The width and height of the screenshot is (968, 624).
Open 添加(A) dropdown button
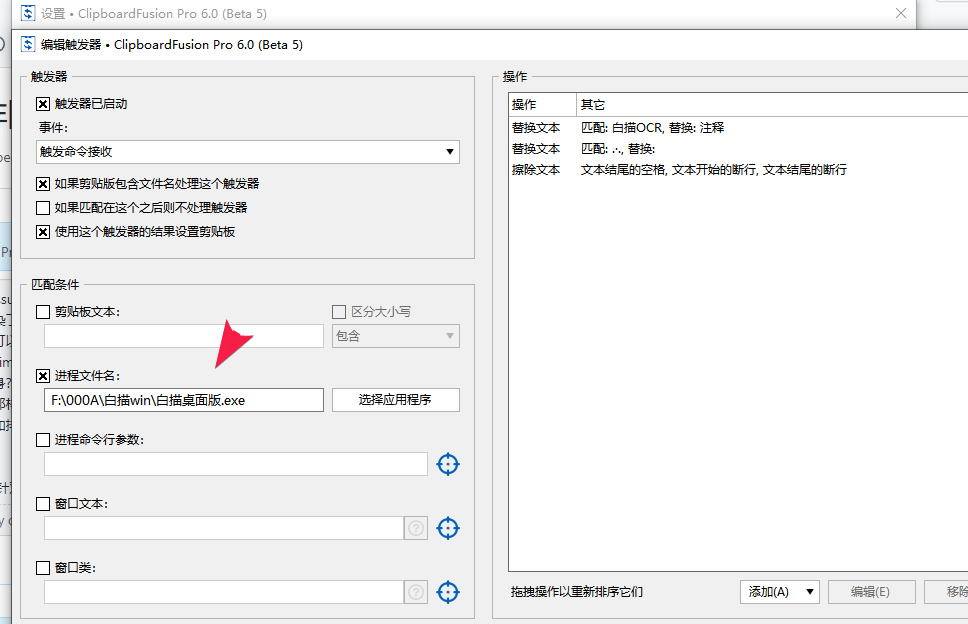[x=780, y=592]
